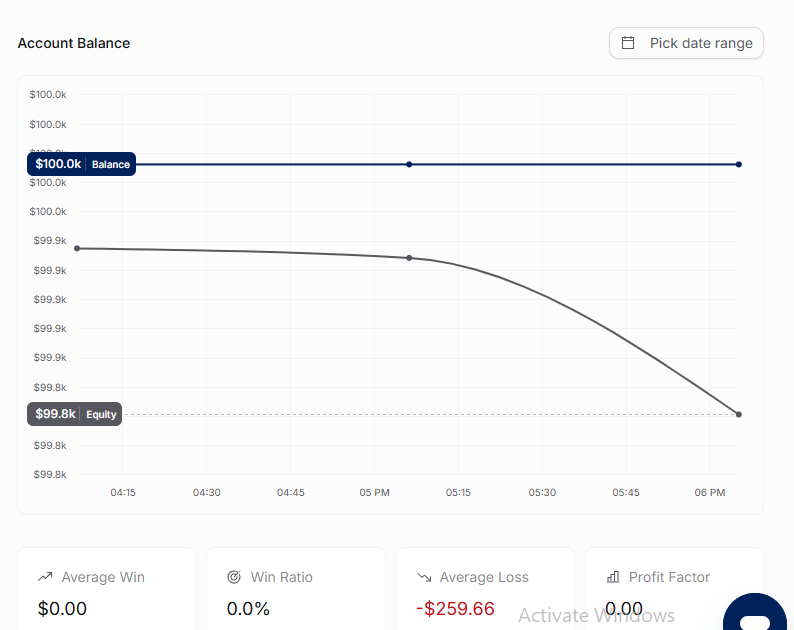This screenshot has height=630, width=794.
Task: Click the final balance point near 06 PM
Action: coord(739,164)
